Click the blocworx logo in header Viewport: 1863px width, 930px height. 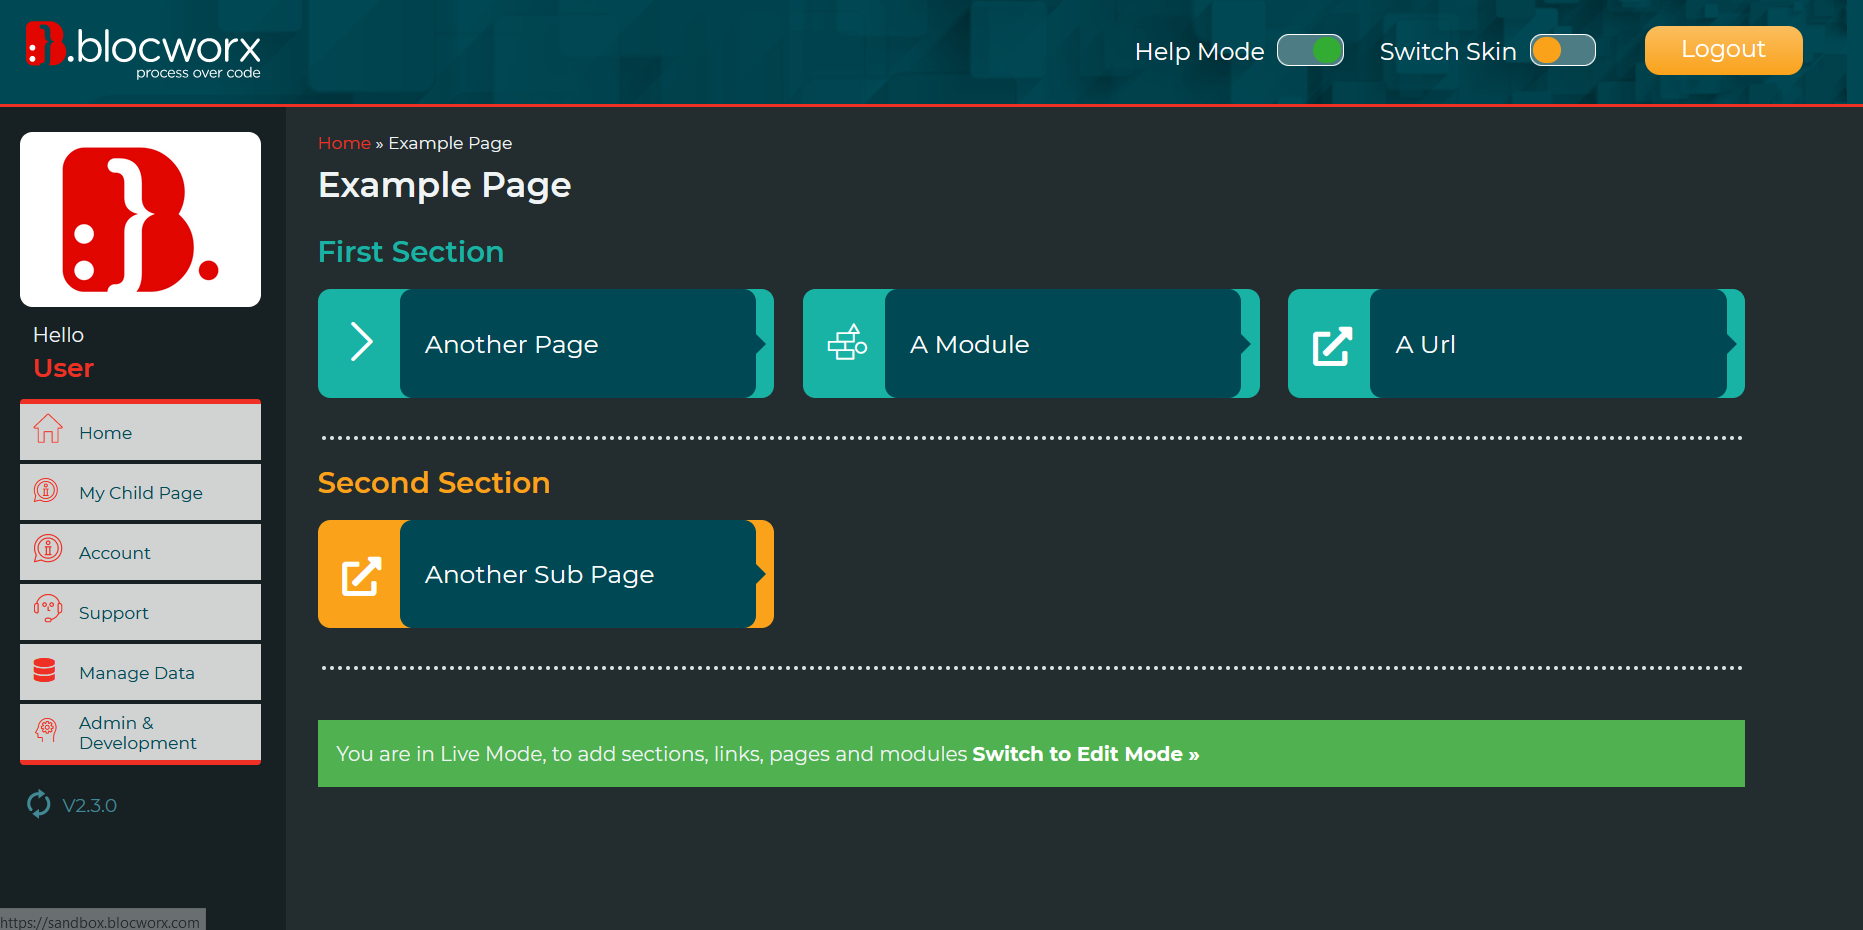(x=143, y=50)
